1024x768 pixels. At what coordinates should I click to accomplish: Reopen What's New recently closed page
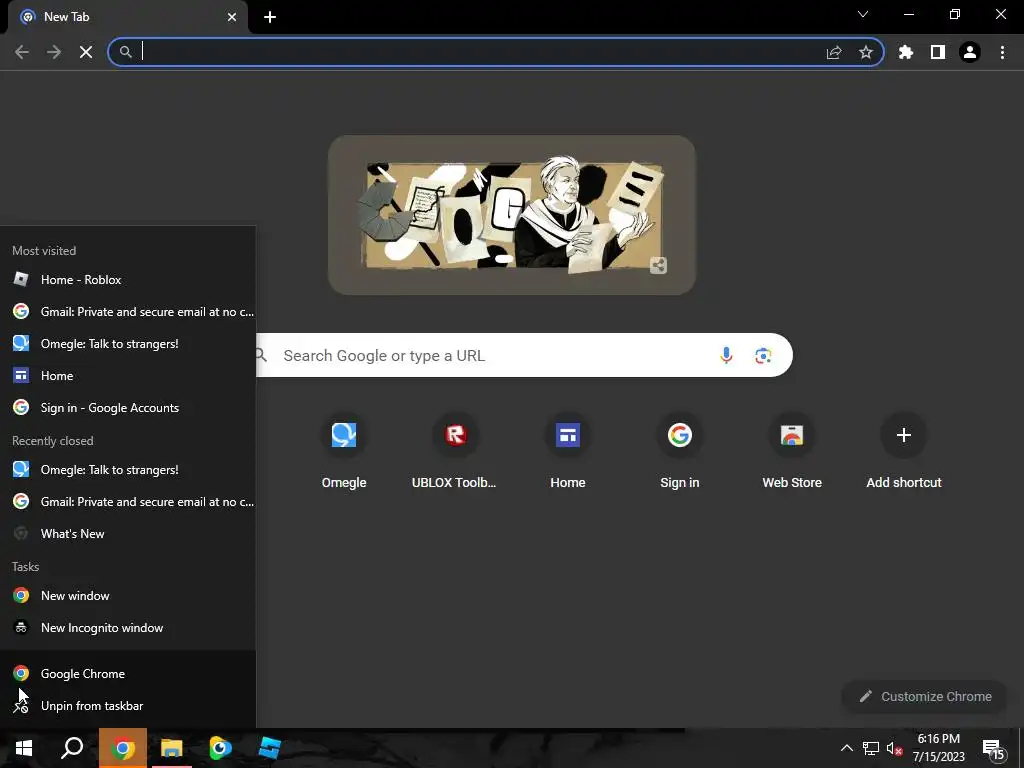(128, 534)
